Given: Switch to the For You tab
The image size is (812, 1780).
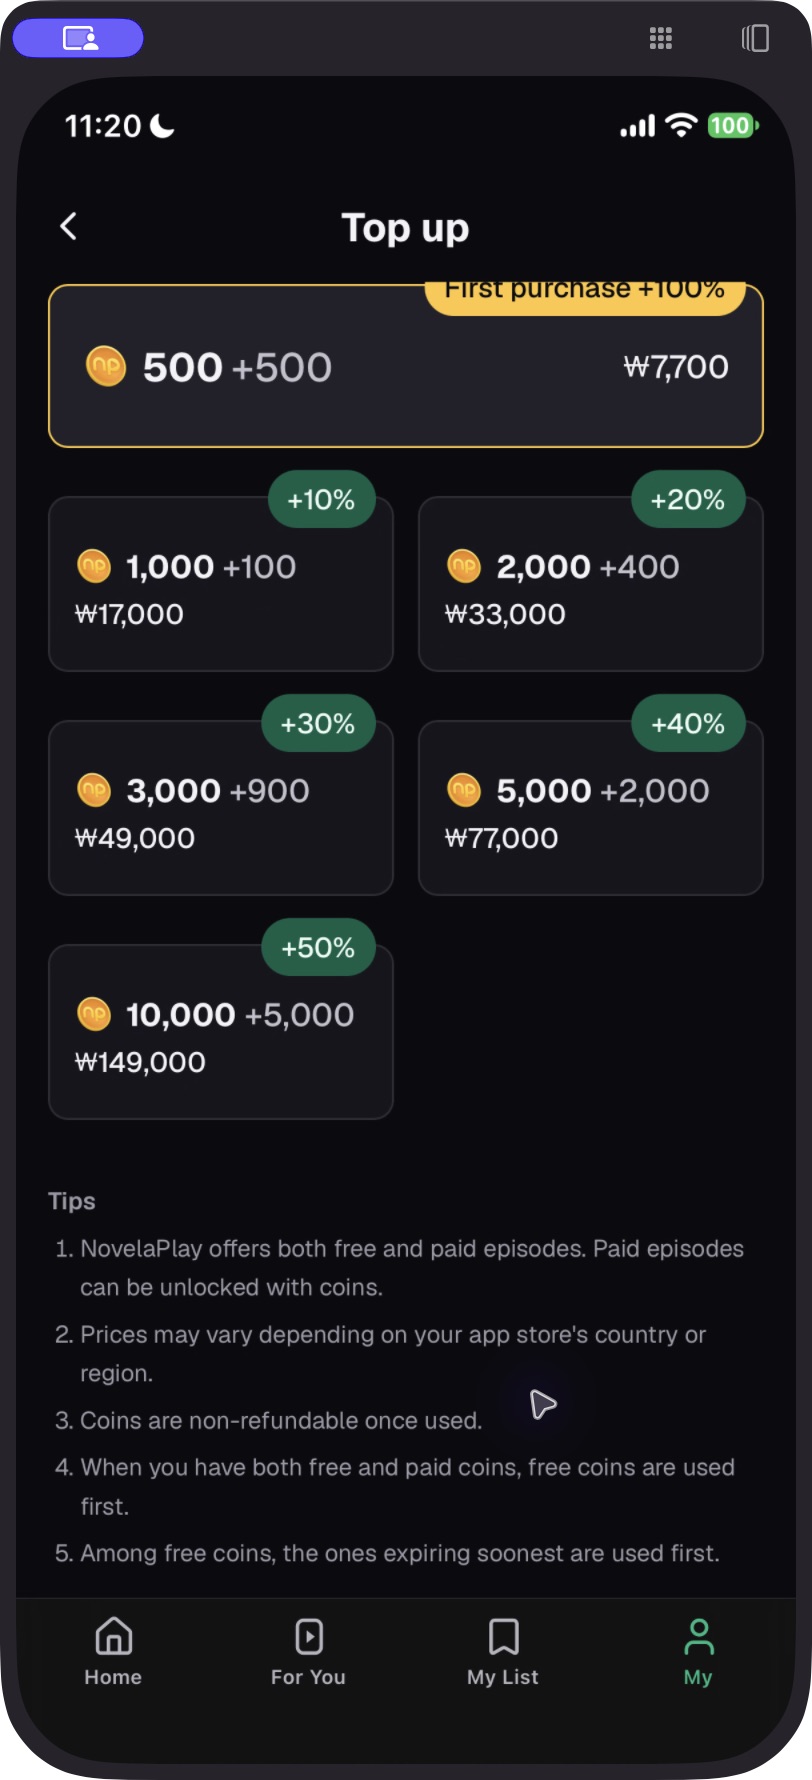Looking at the screenshot, I should coord(308,1652).
